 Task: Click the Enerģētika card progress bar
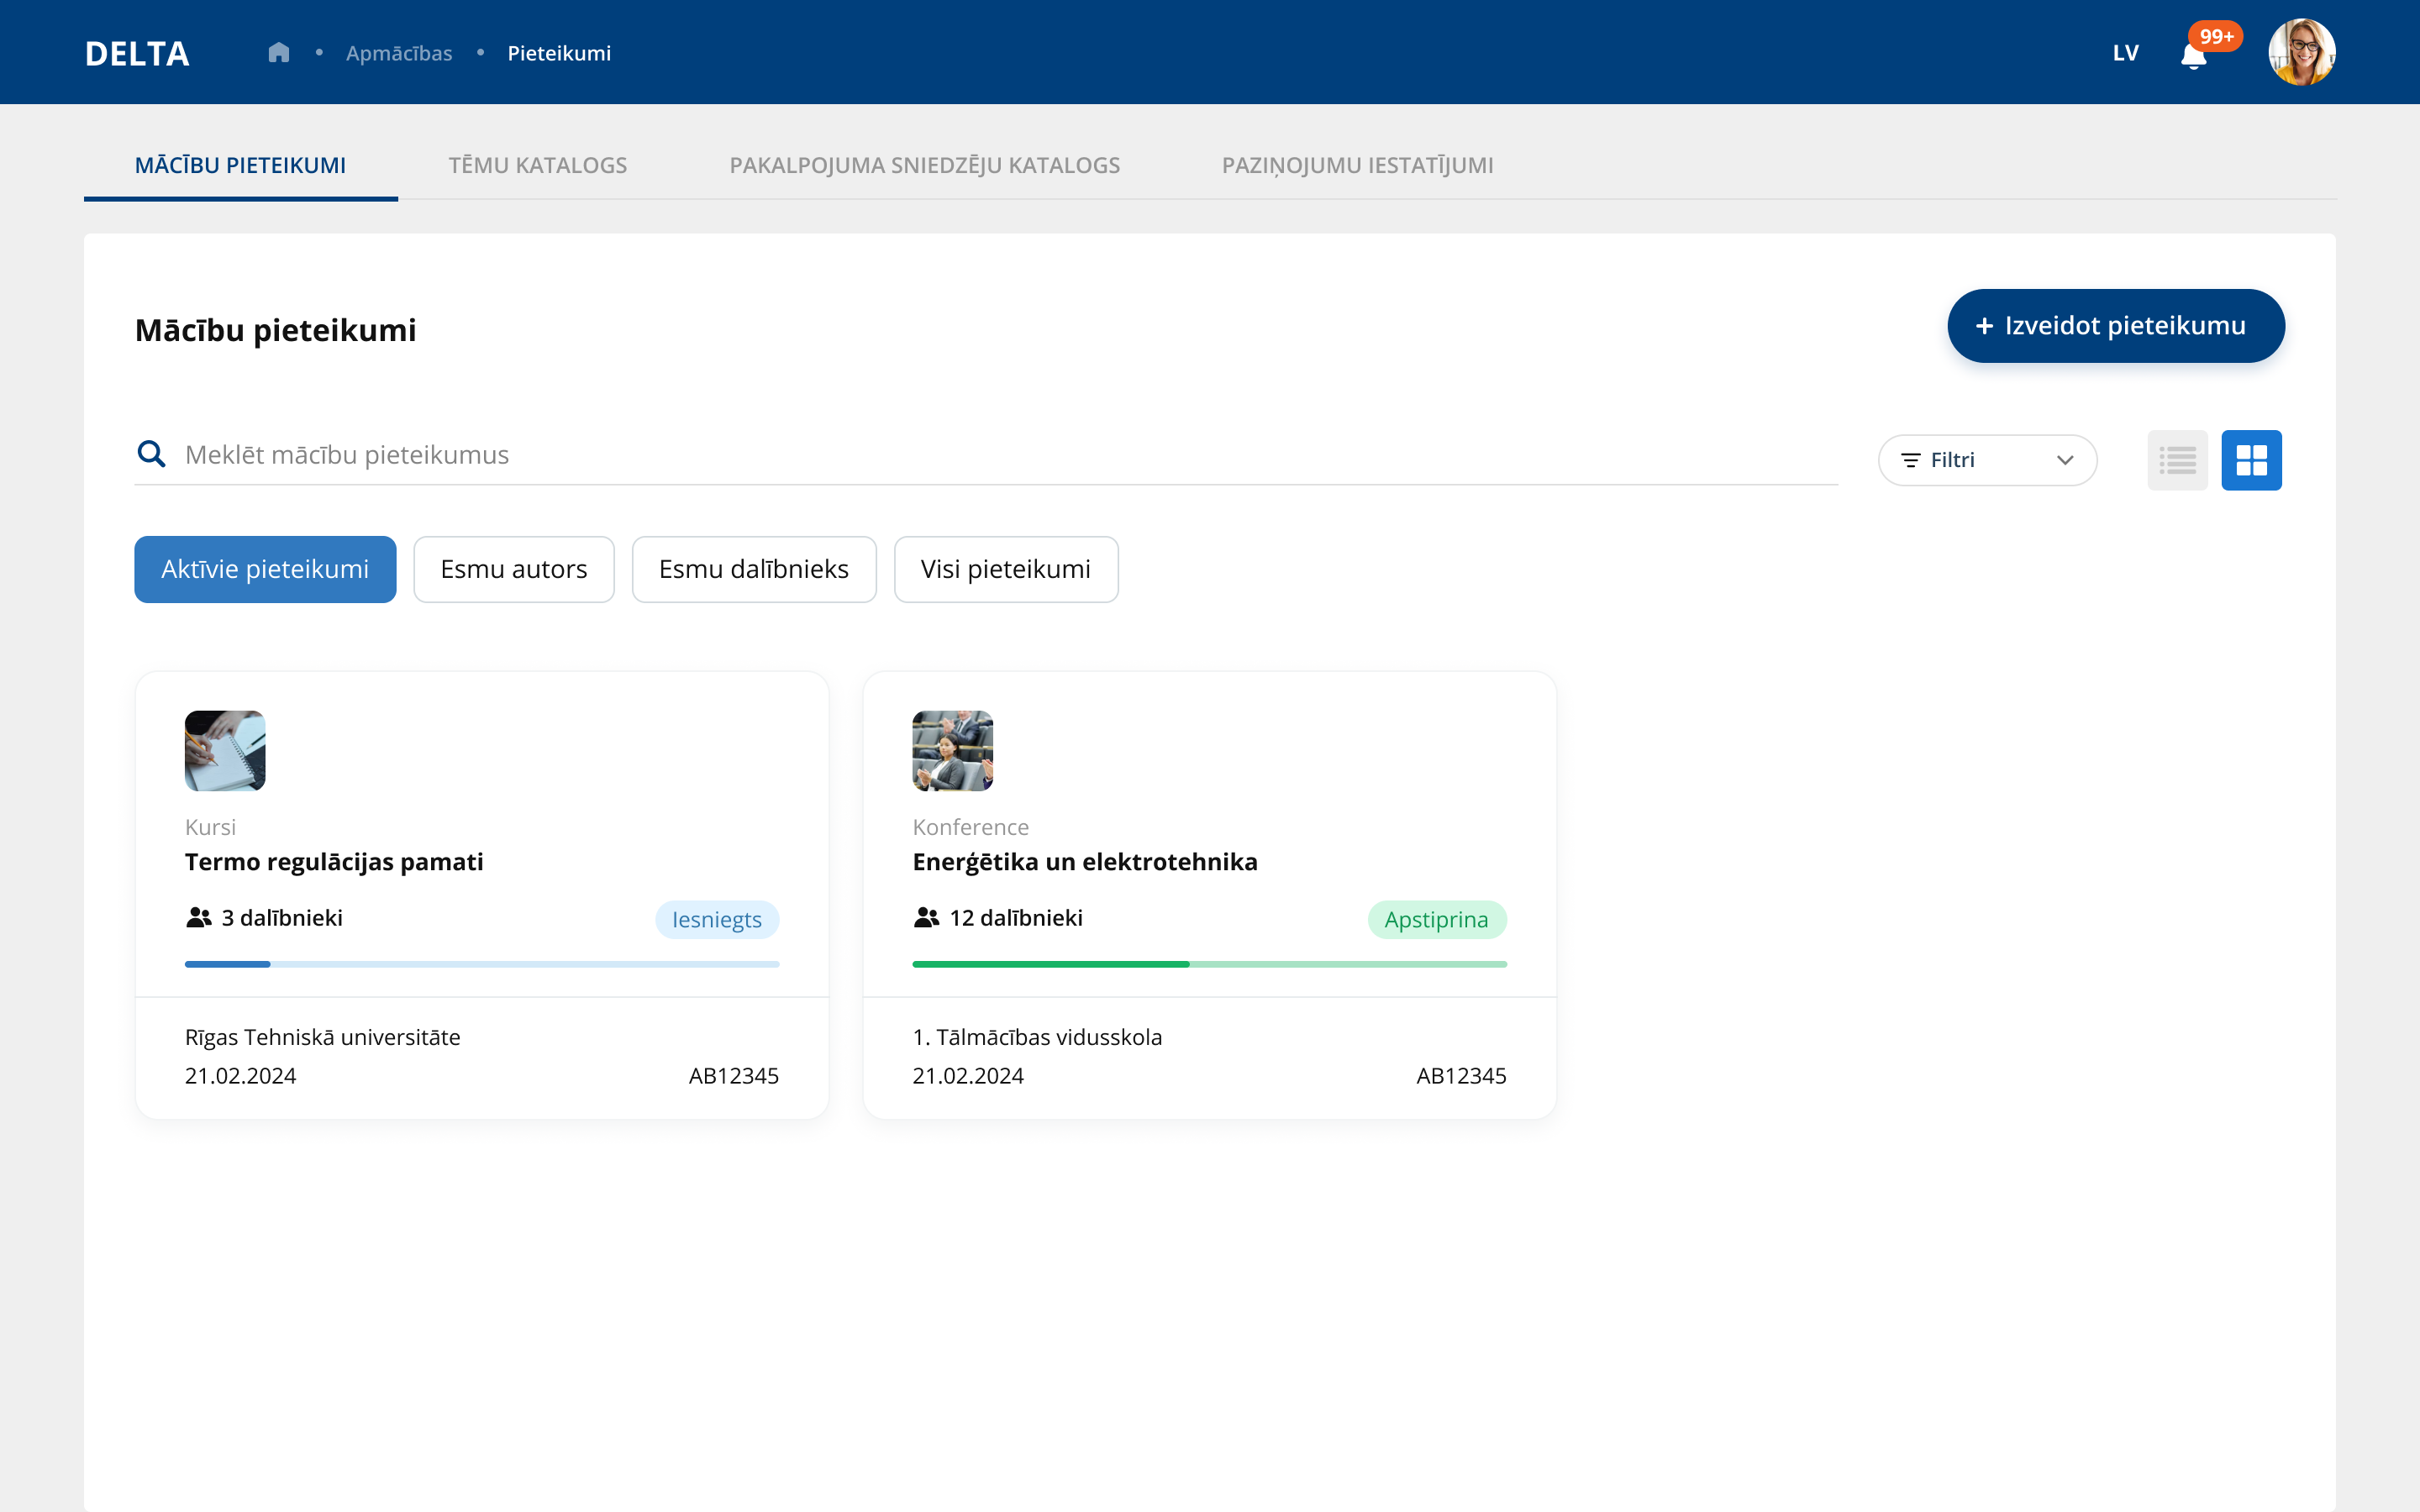(x=1209, y=964)
